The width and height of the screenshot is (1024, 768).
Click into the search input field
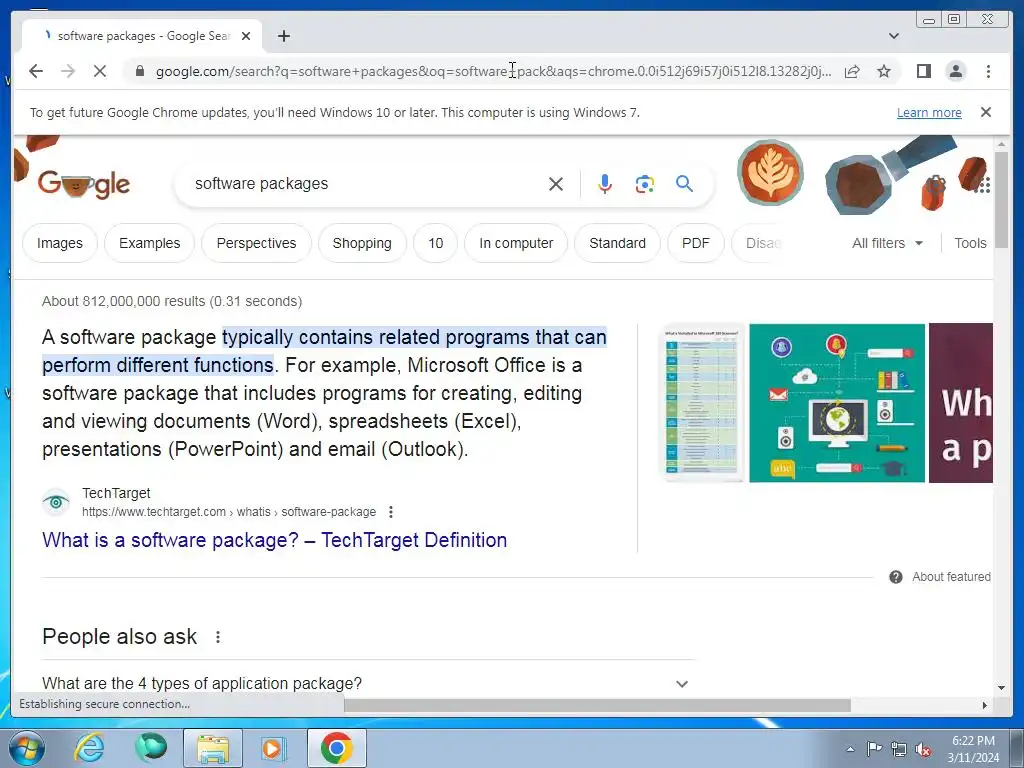tap(366, 184)
